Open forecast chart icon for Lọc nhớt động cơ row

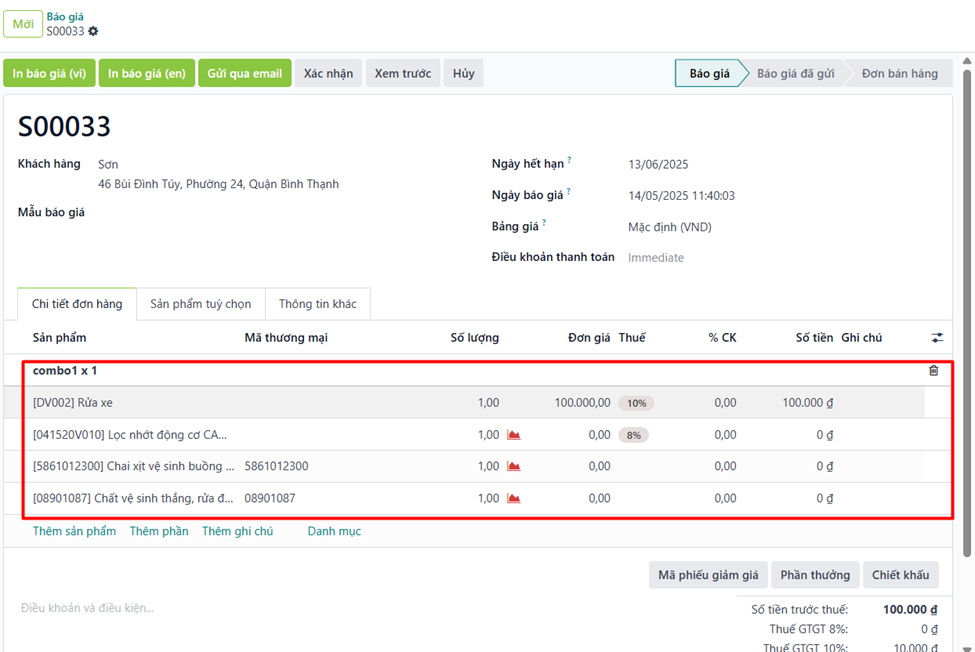[x=514, y=434]
